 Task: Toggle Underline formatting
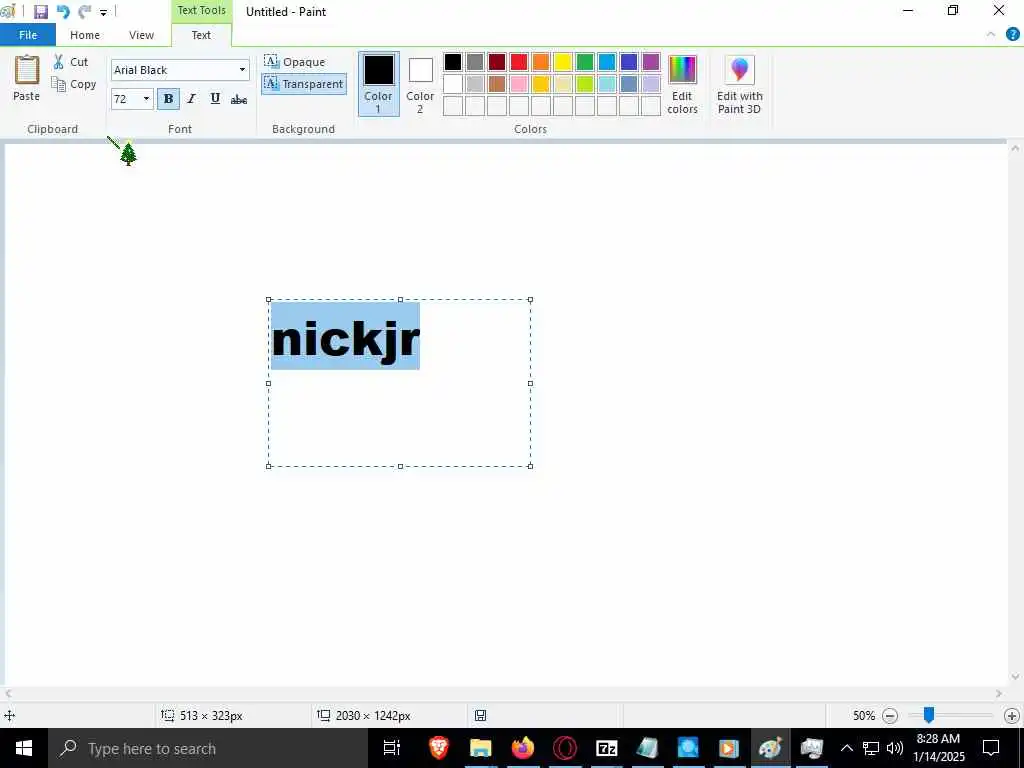[215, 99]
